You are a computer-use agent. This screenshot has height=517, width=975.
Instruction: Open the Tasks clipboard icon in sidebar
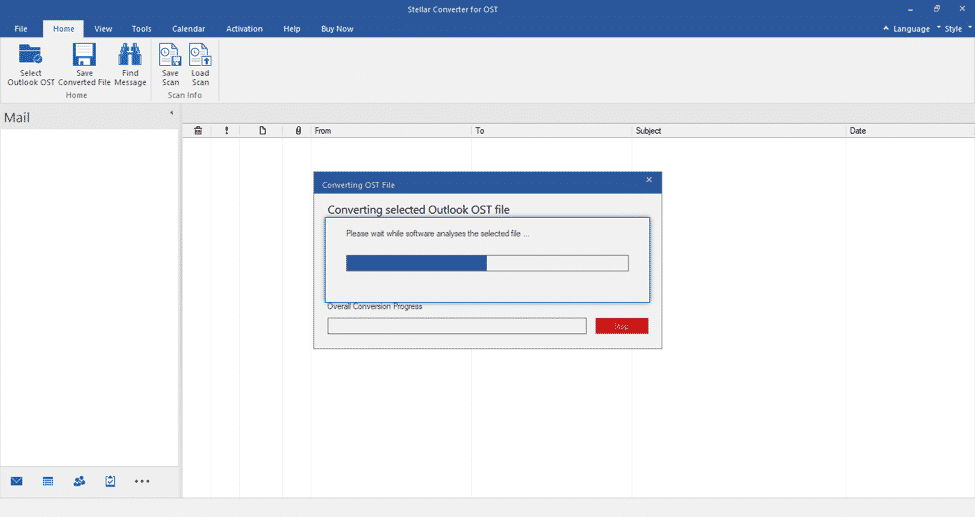click(110, 481)
